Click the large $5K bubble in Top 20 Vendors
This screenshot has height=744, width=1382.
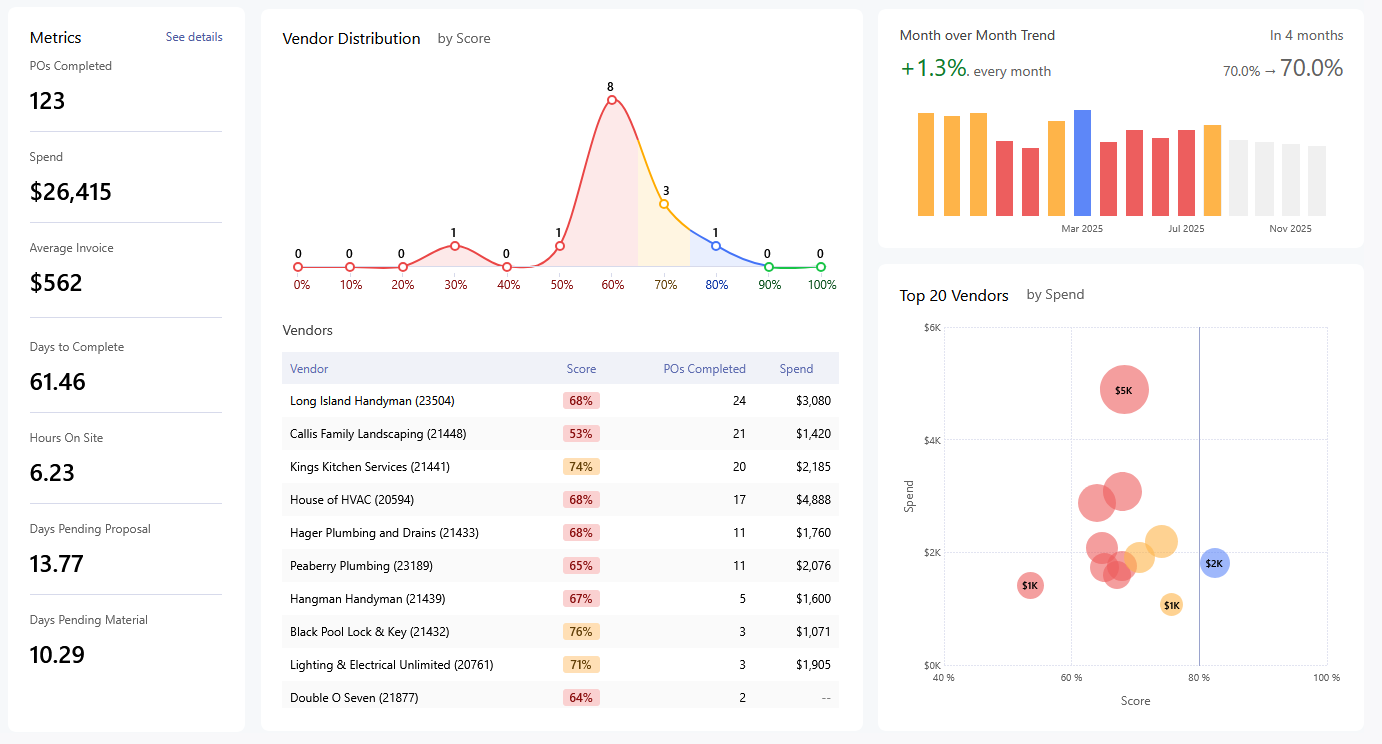(x=1124, y=390)
